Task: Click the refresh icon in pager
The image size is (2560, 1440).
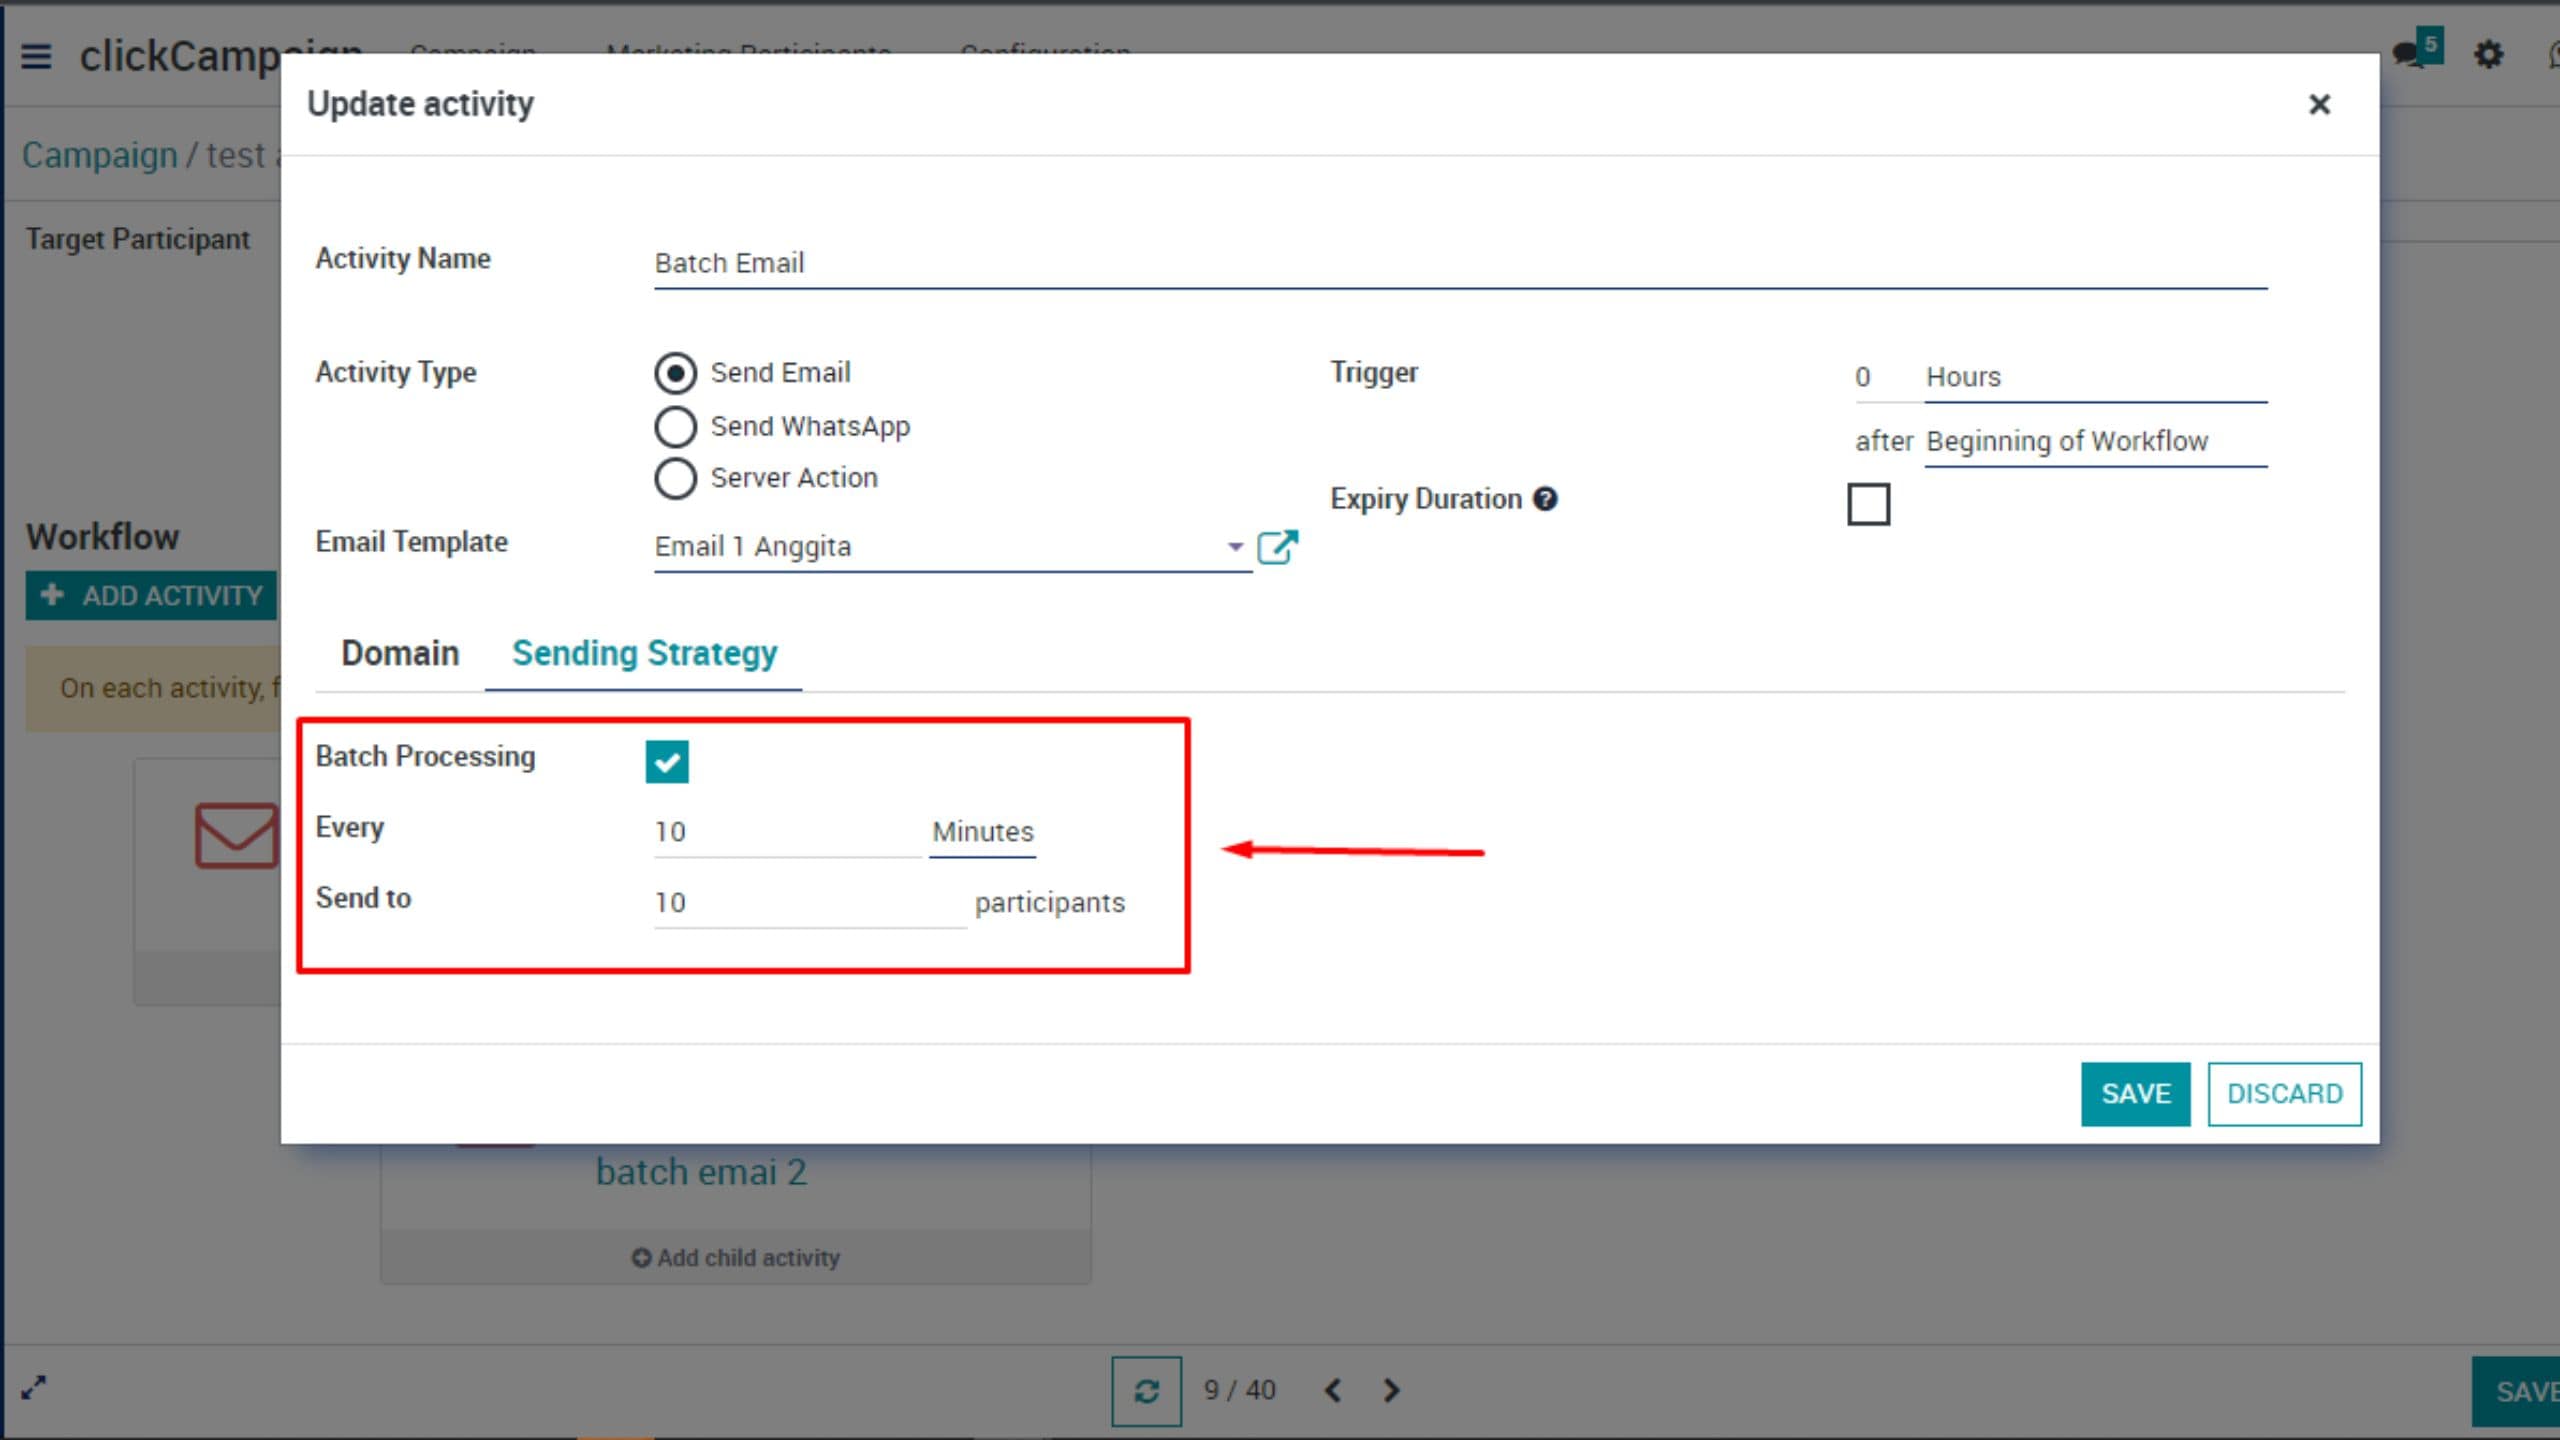Action: coord(1146,1390)
